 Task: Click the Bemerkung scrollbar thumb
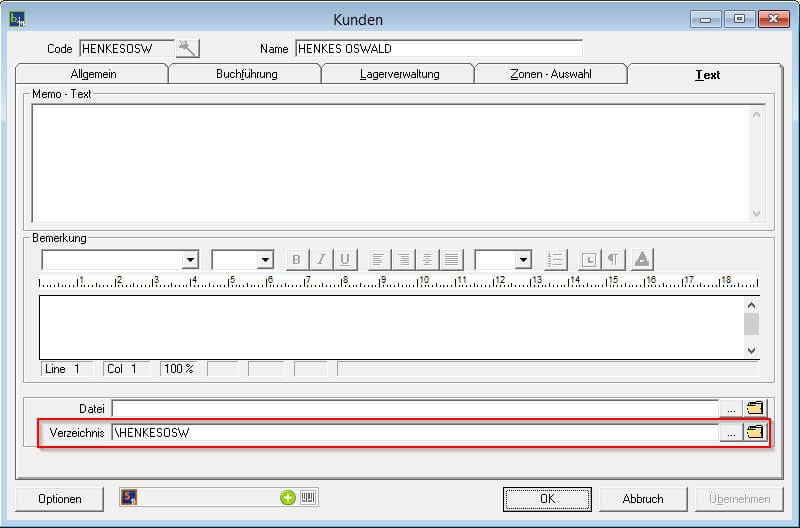[x=752, y=324]
